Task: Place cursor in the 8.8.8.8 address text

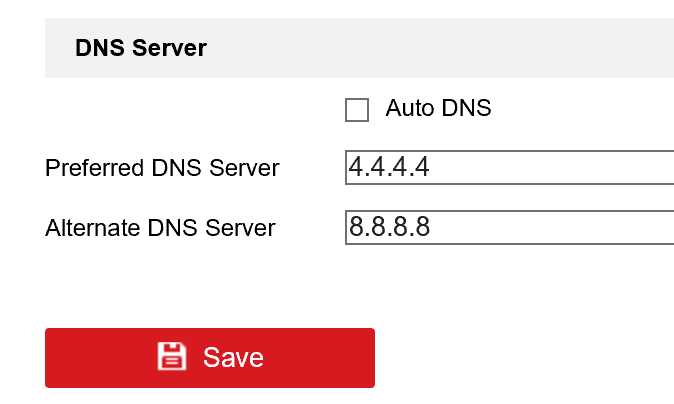Action: pyautogui.click(x=389, y=227)
